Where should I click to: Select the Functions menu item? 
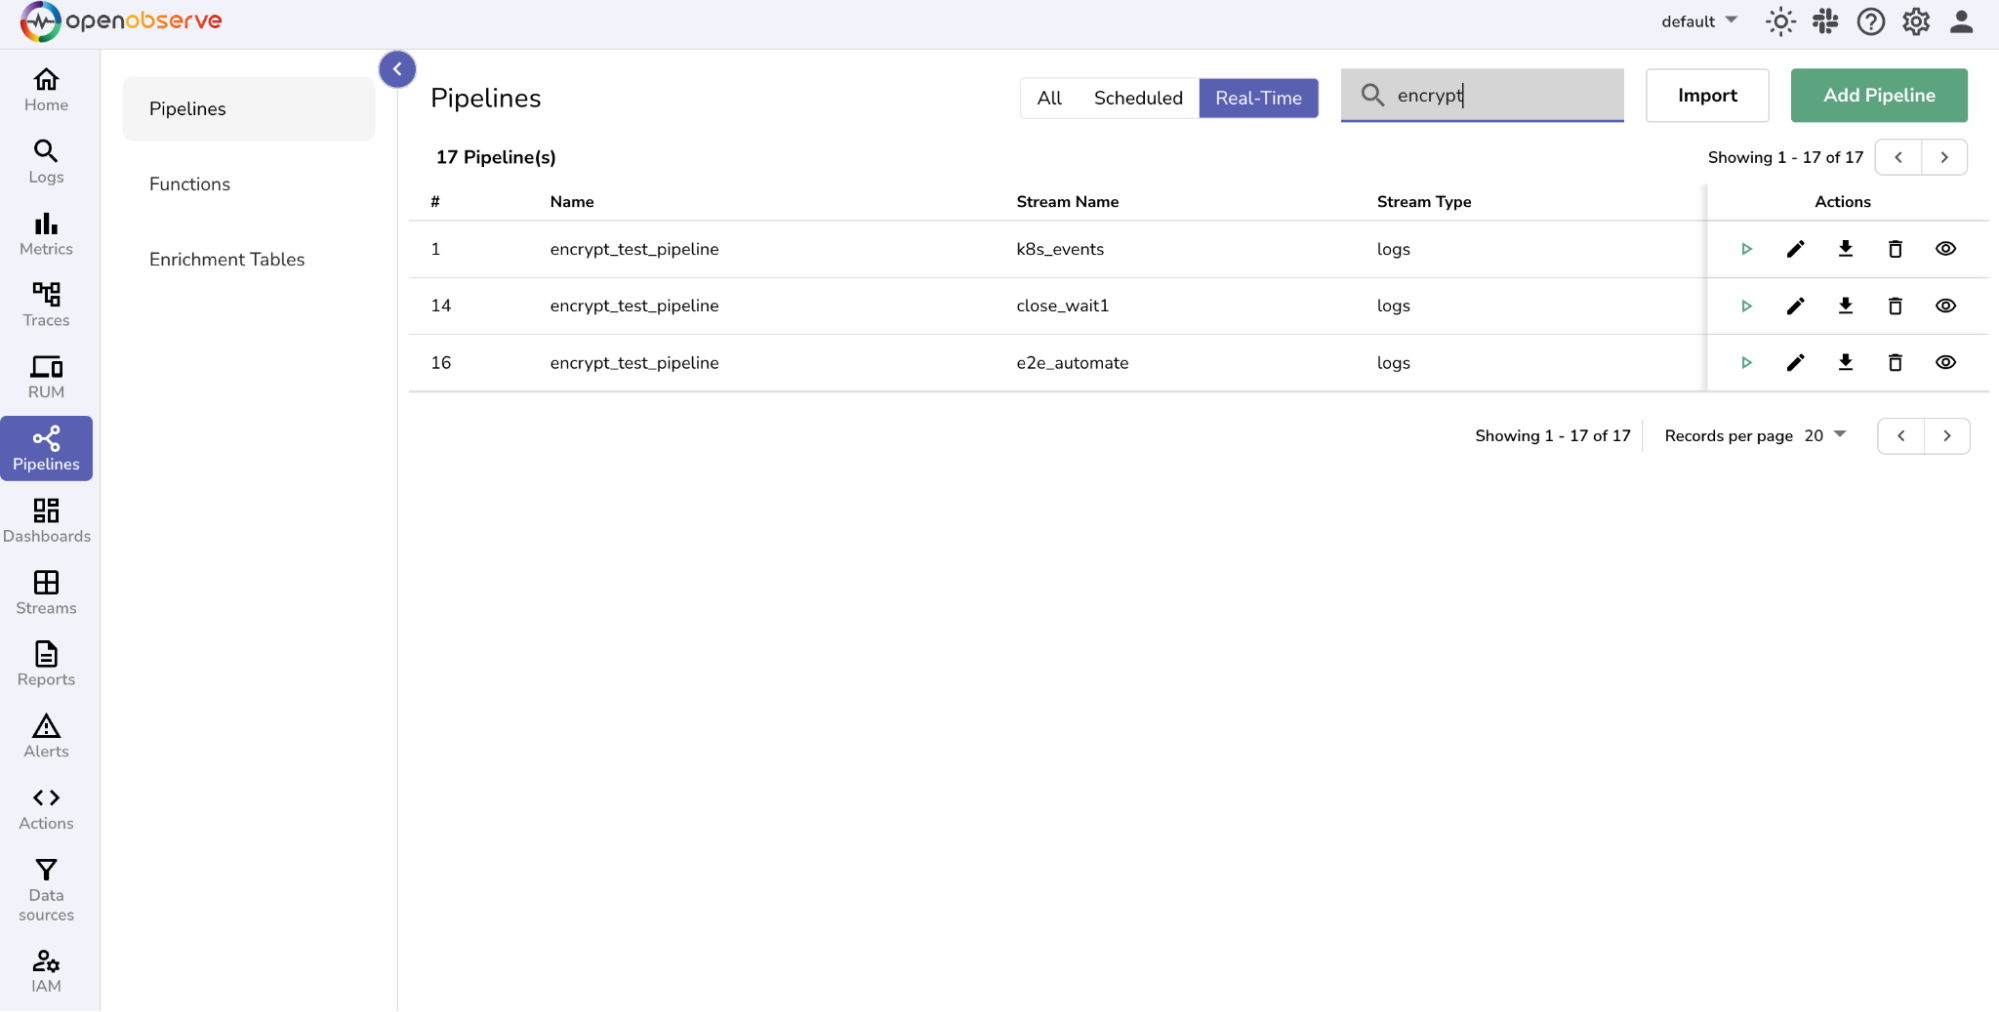click(190, 184)
